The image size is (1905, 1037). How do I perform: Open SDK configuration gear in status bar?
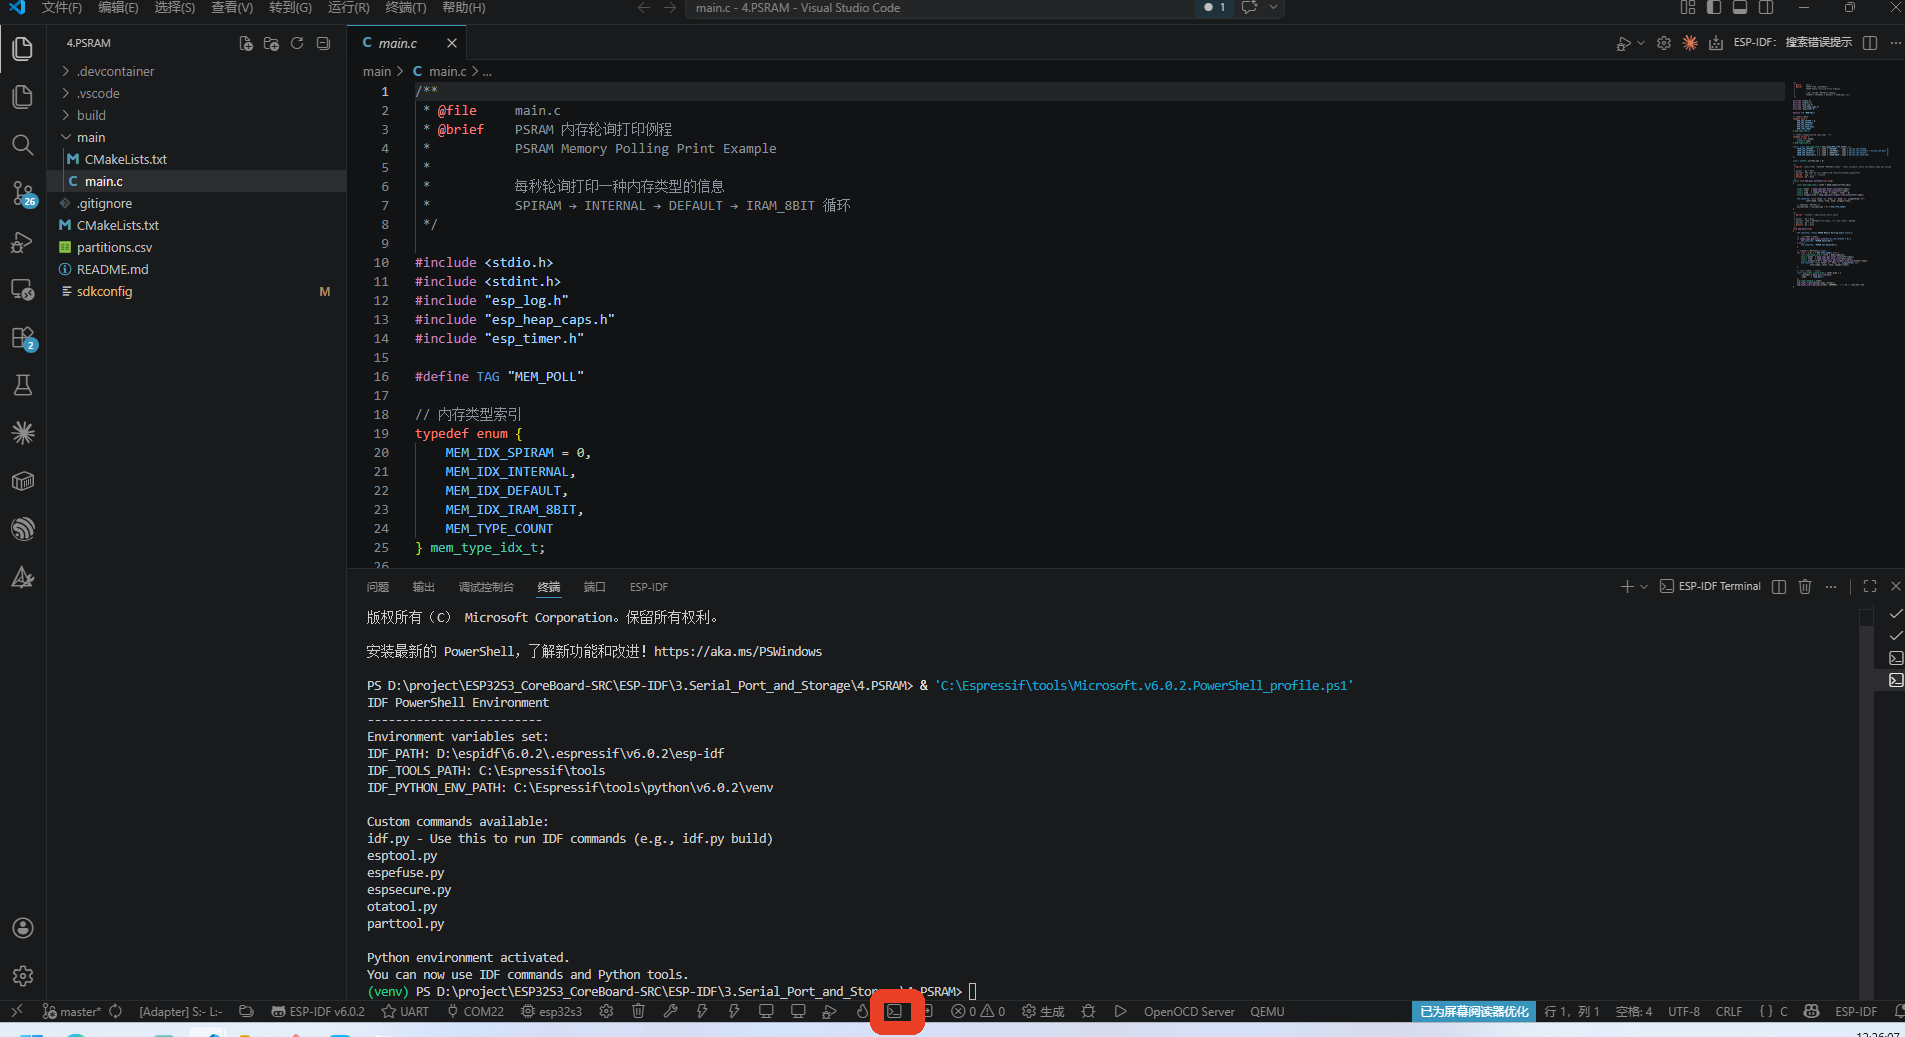pyautogui.click(x=606, y=1011)
